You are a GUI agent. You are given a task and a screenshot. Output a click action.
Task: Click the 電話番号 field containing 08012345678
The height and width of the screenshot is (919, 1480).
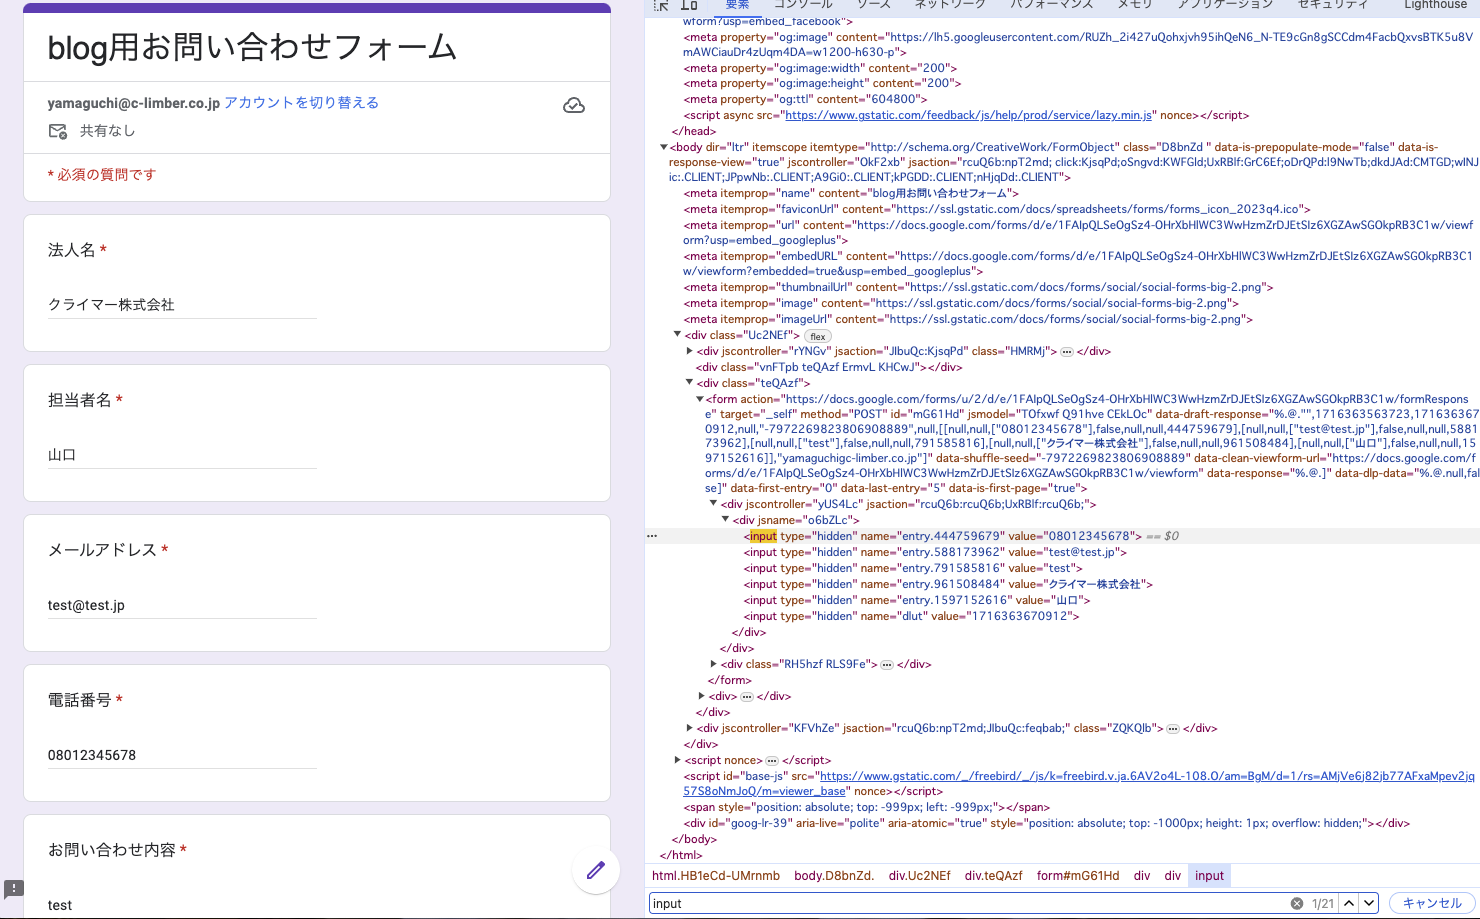click(182, 755)
